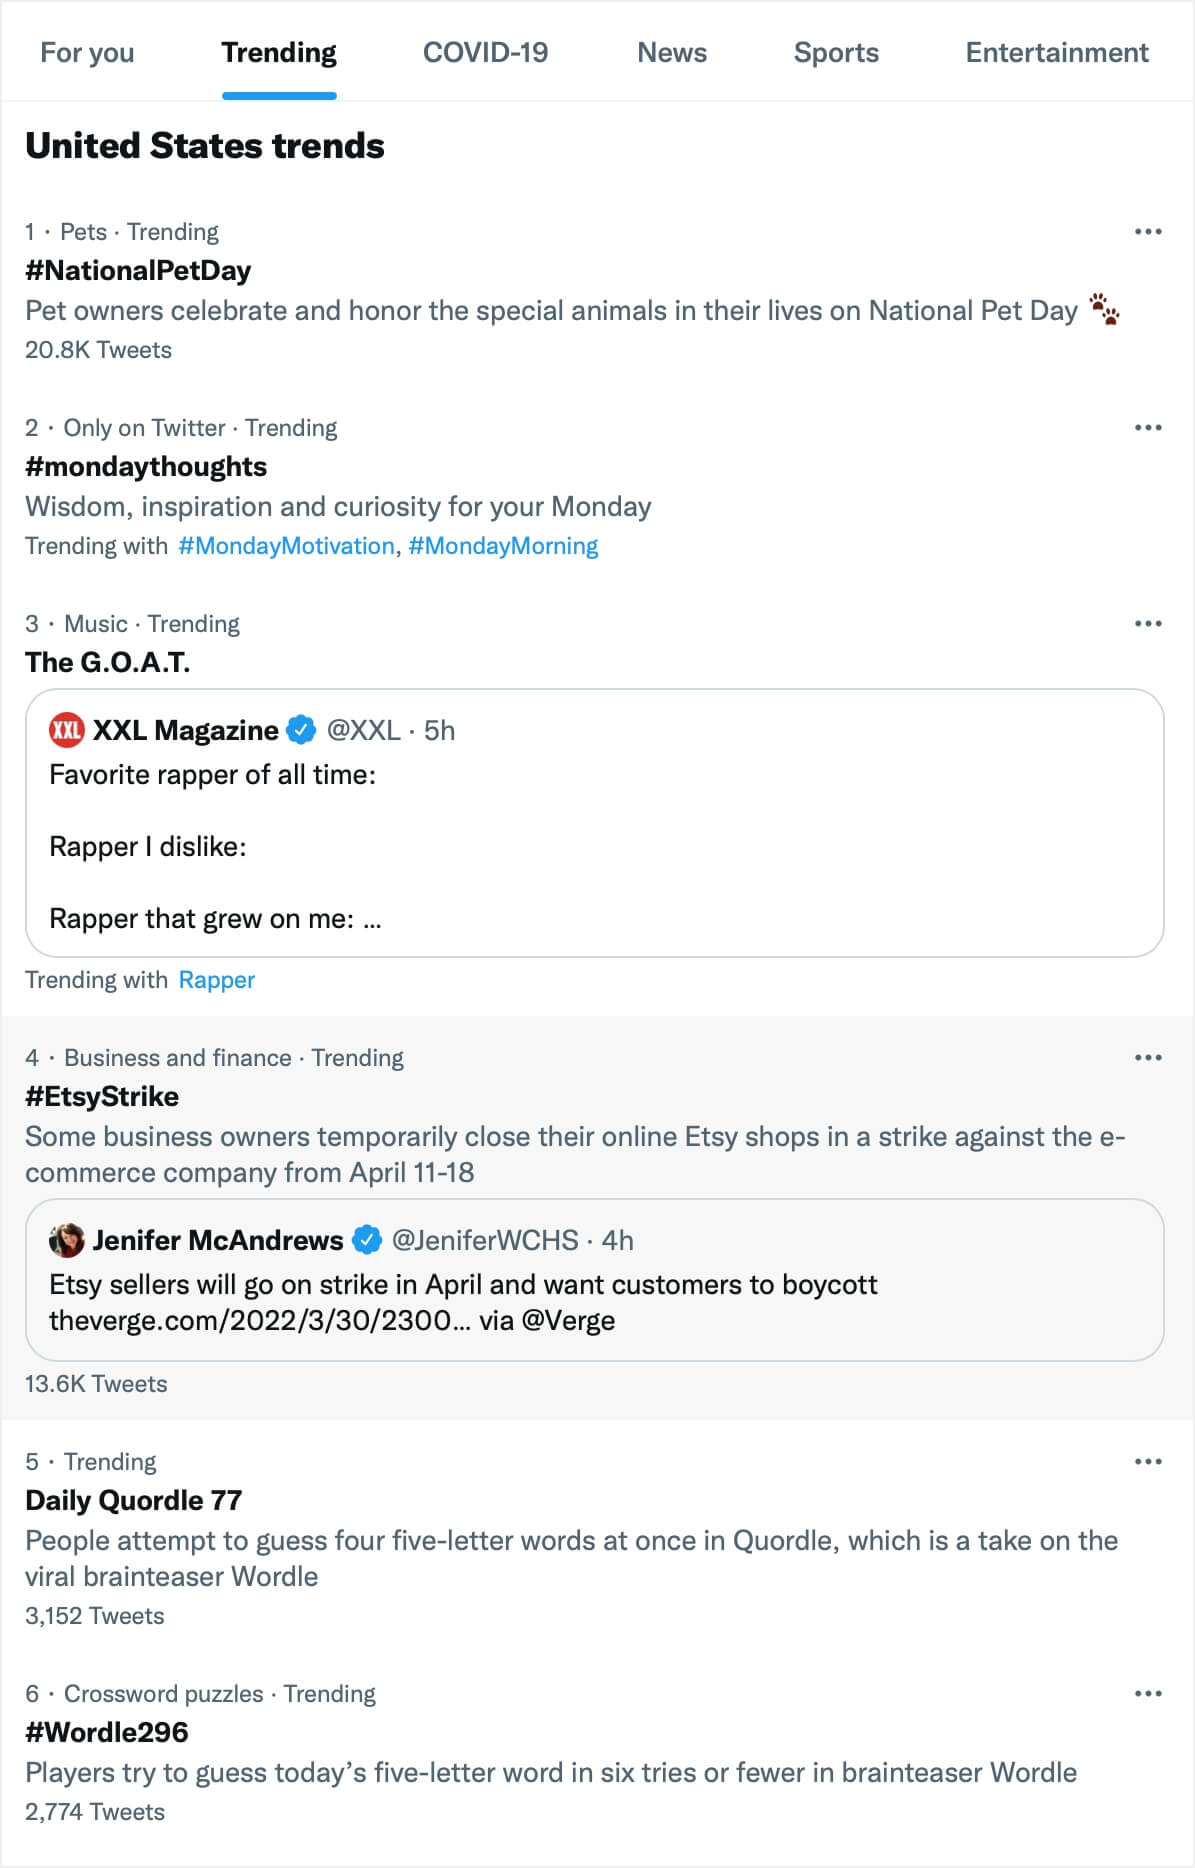Open more options for #mondaythoughts trend
The height and width of the screenshot is (1868, 1195).
pos(1148,428)
